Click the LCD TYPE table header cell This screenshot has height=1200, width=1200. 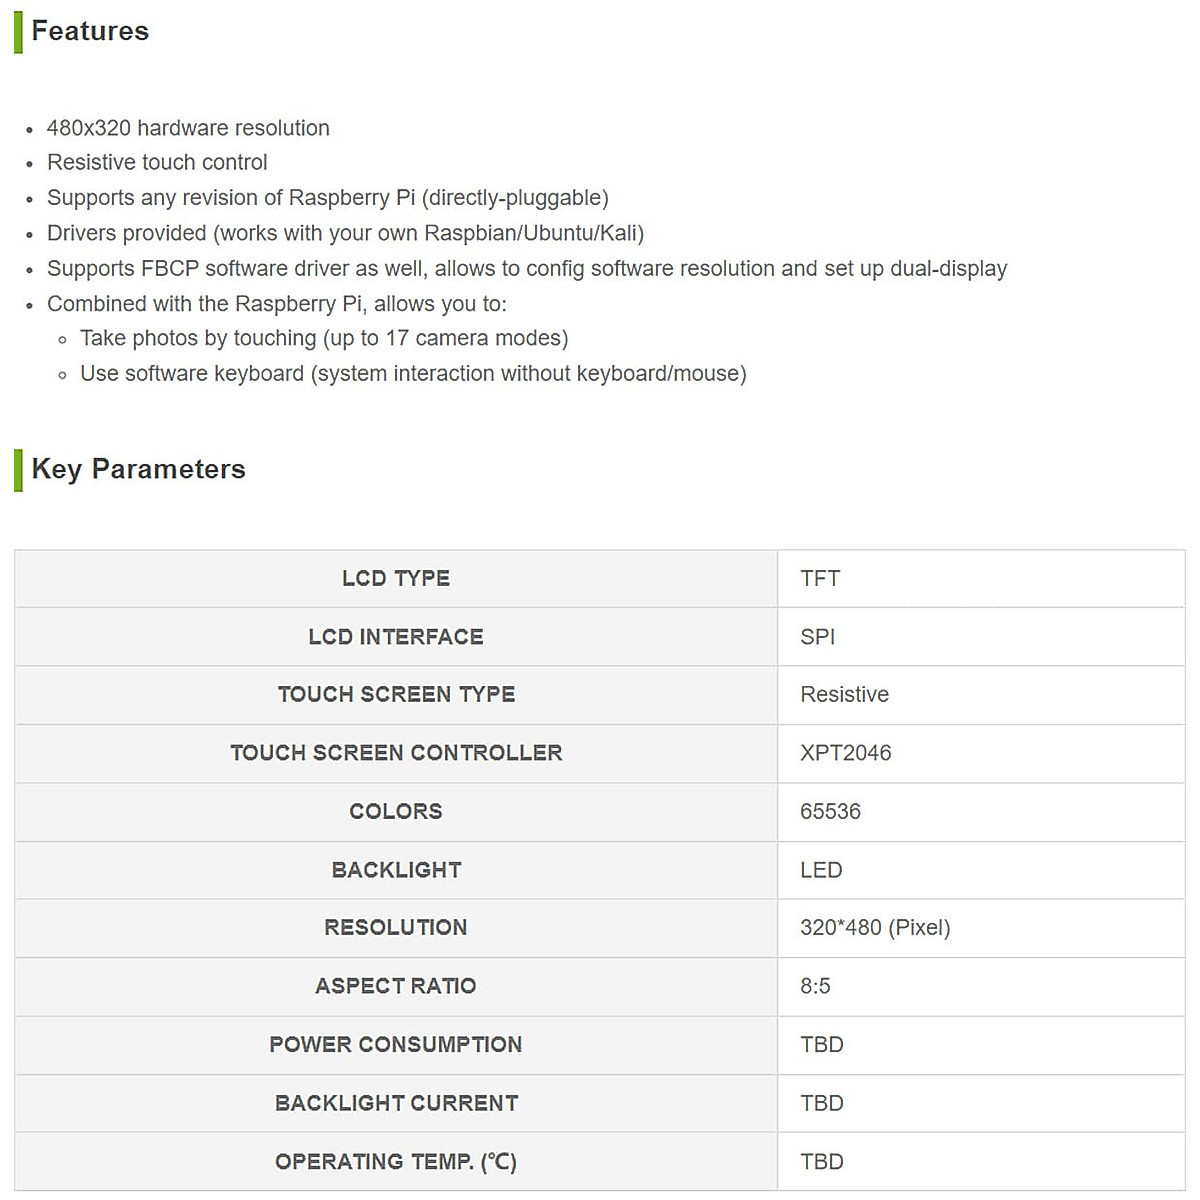396,578
